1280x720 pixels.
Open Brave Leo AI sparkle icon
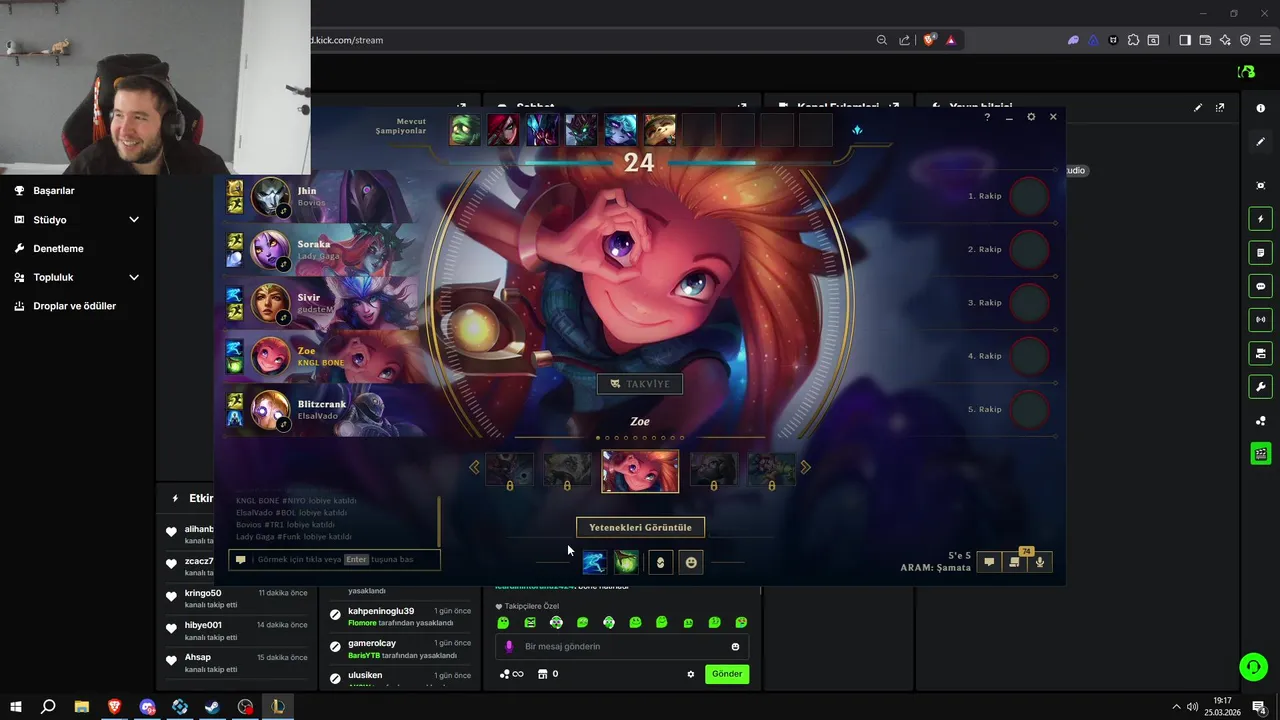pyautogui.click(x=1225, y=40)
